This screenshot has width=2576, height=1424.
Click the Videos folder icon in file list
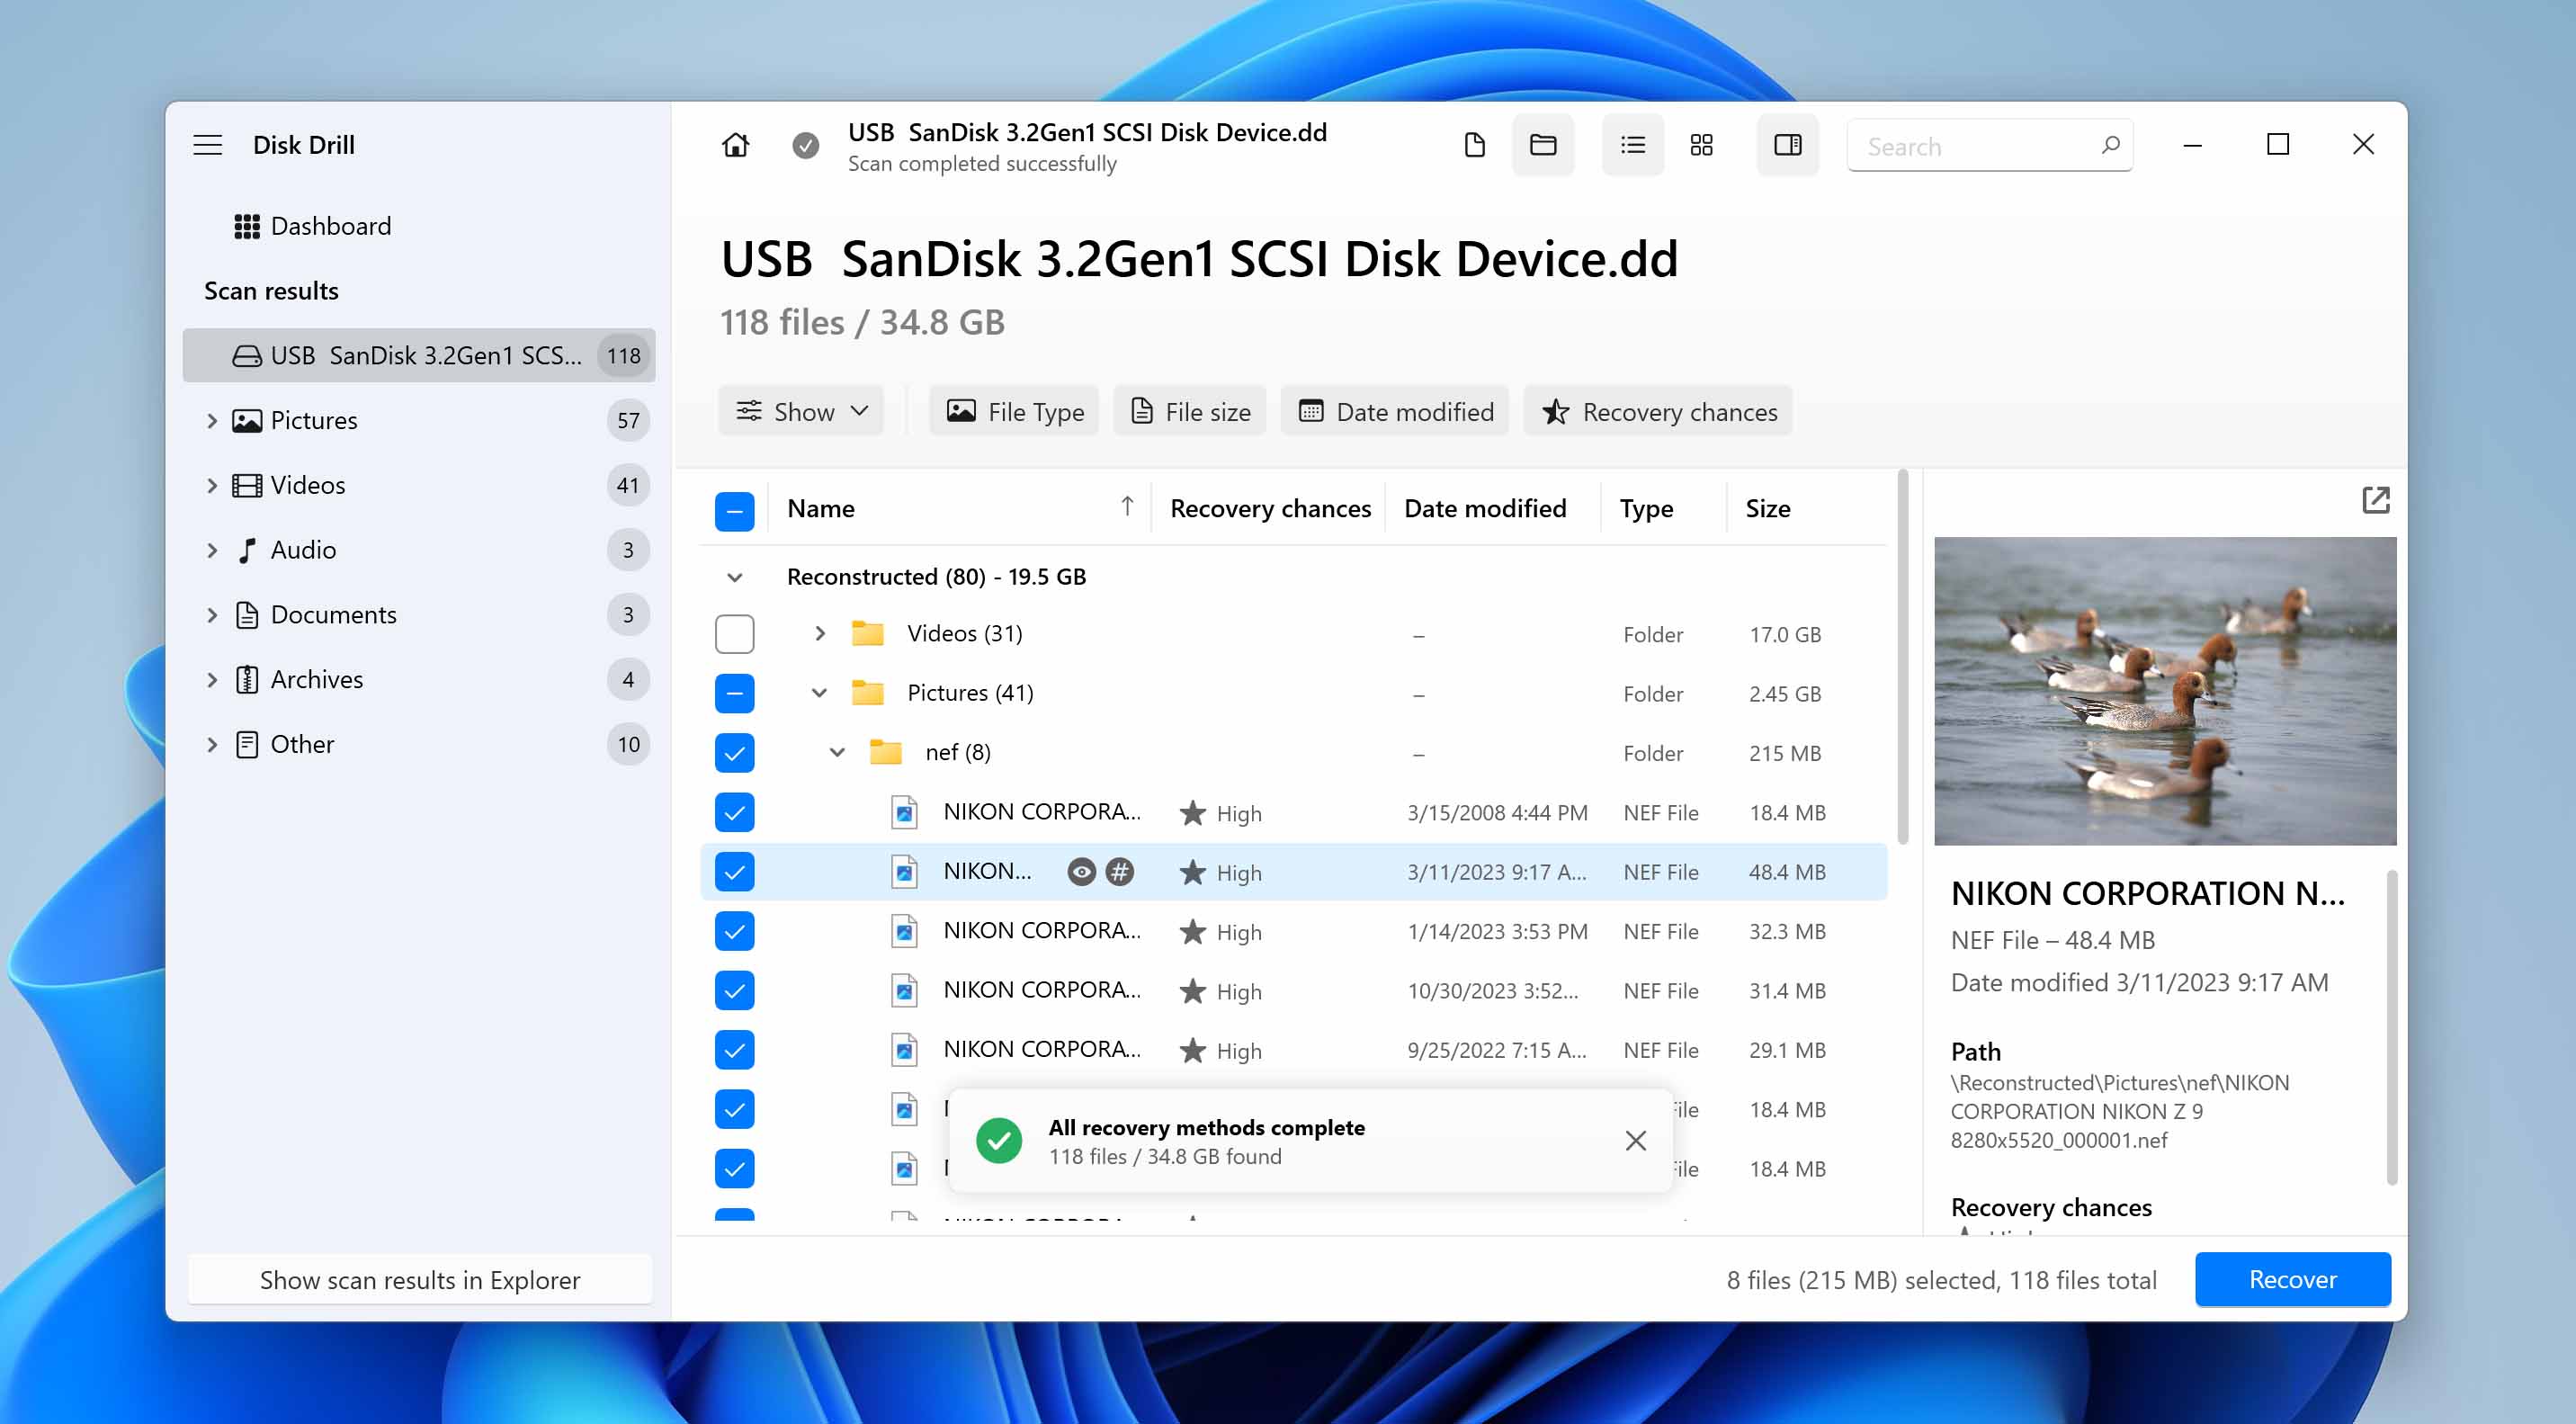pos(867,633)
